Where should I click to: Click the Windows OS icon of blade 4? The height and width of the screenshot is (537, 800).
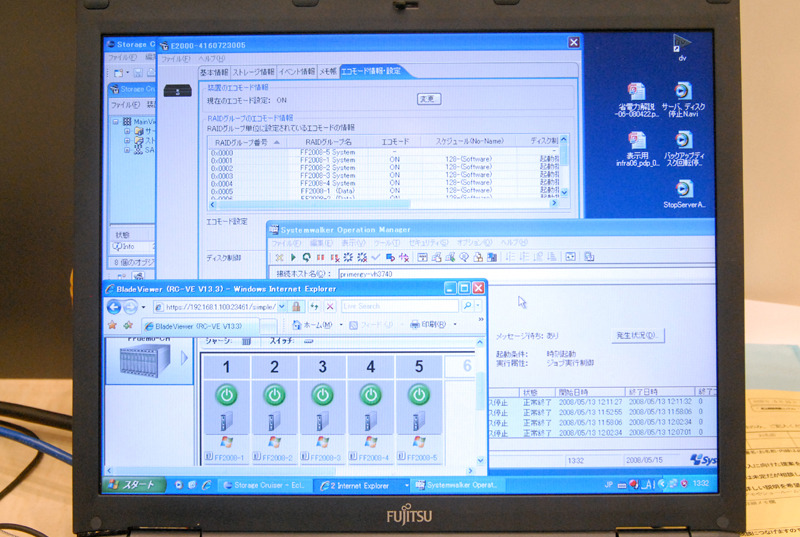pyautogui.click(x=371, y=442)
